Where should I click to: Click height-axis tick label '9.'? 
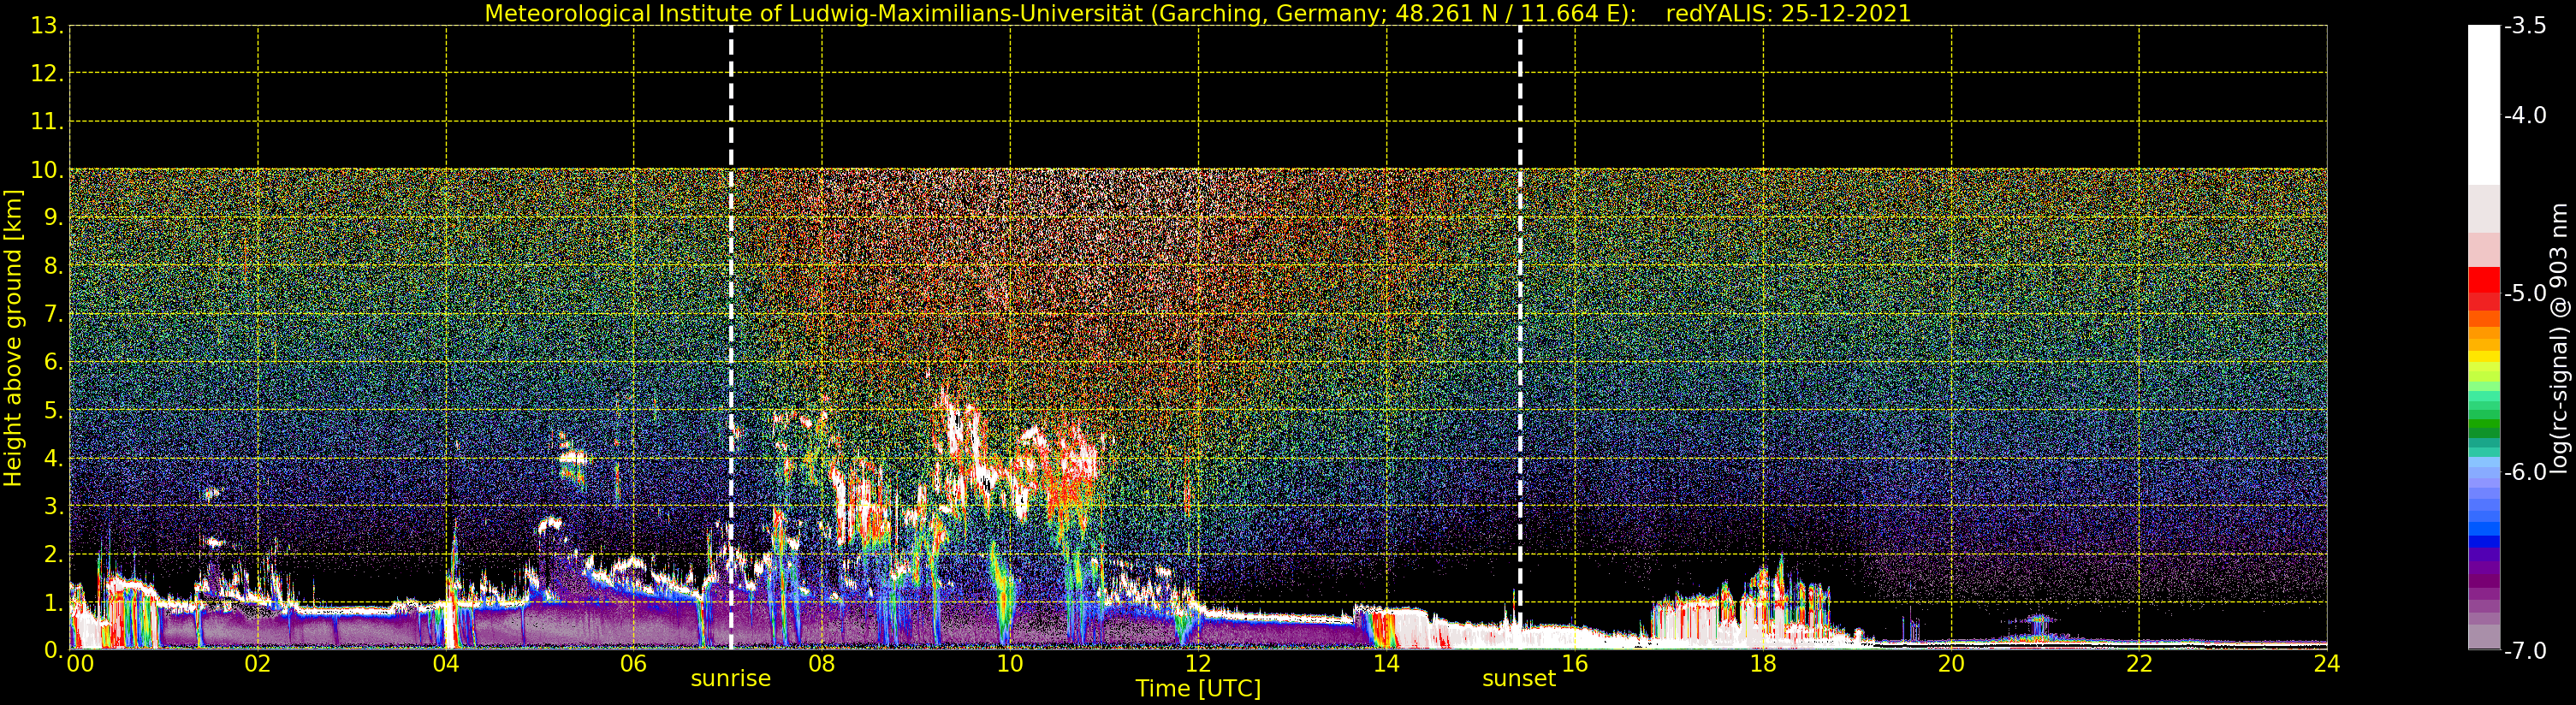pos(53,218)
